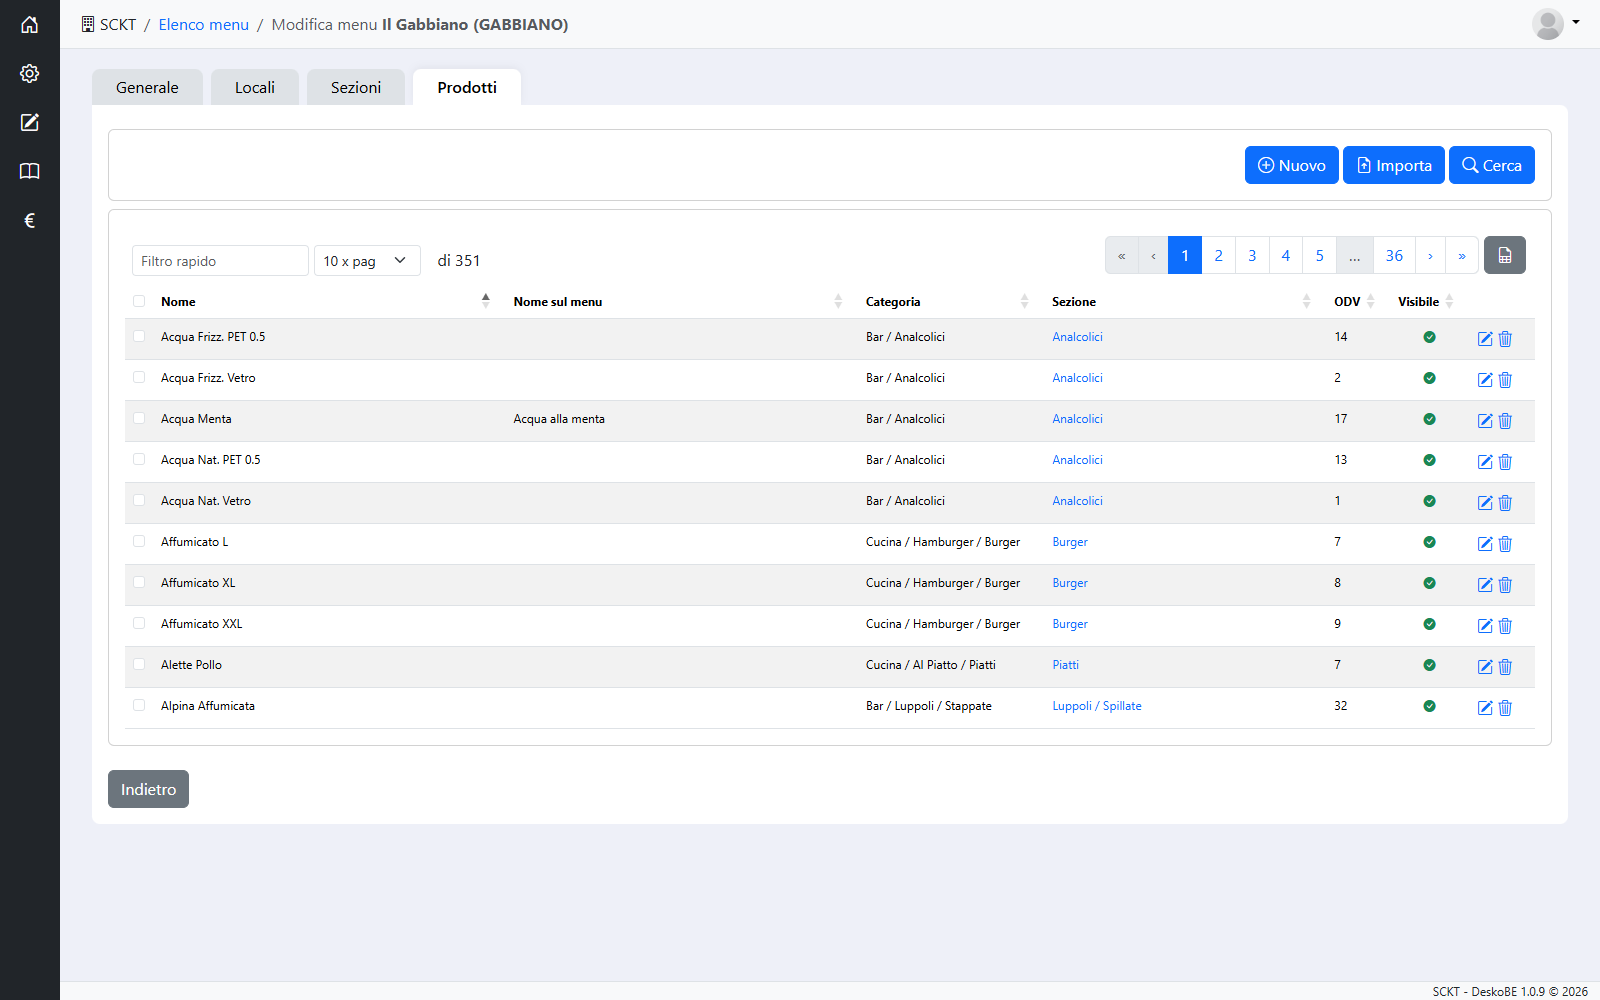
Task: Edit the Affumicato XL row
Action: tap(1485, 585)
